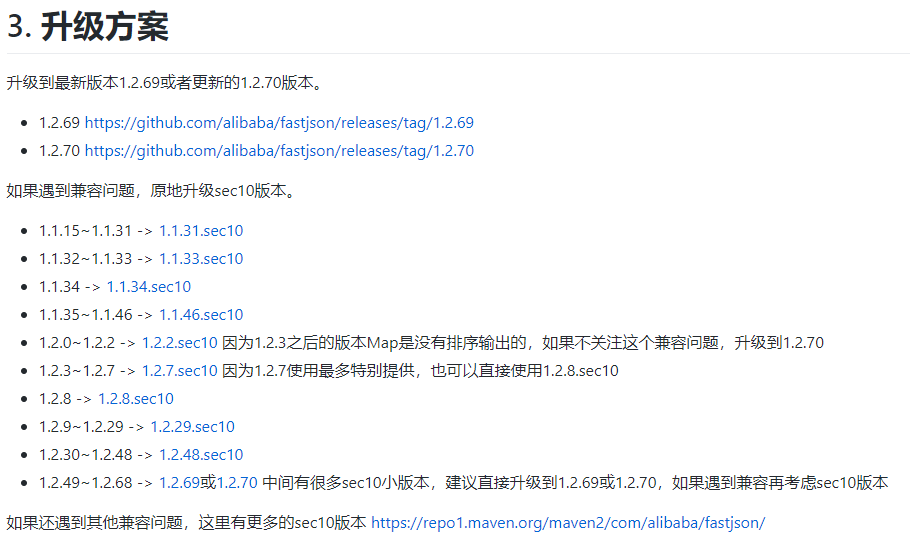Image resolution: width=910 pixels, height=542 pixels.
Task: Open the 1.1.34.sec10 version link
Action: pos(149,287)
